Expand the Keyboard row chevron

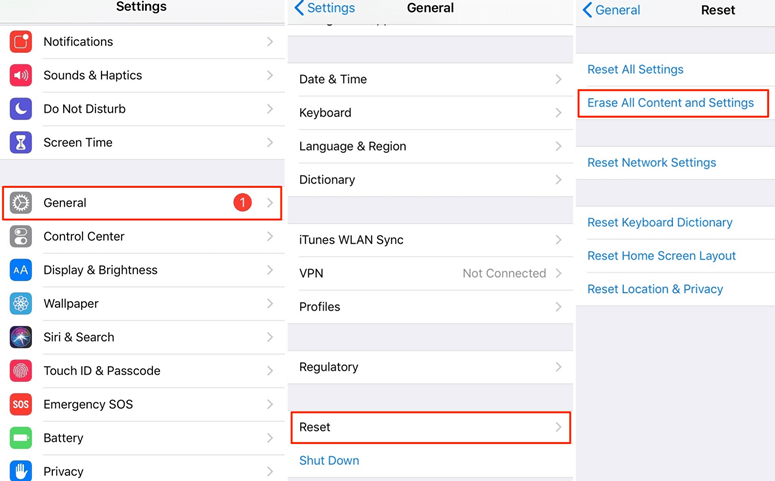pos(559,113)
